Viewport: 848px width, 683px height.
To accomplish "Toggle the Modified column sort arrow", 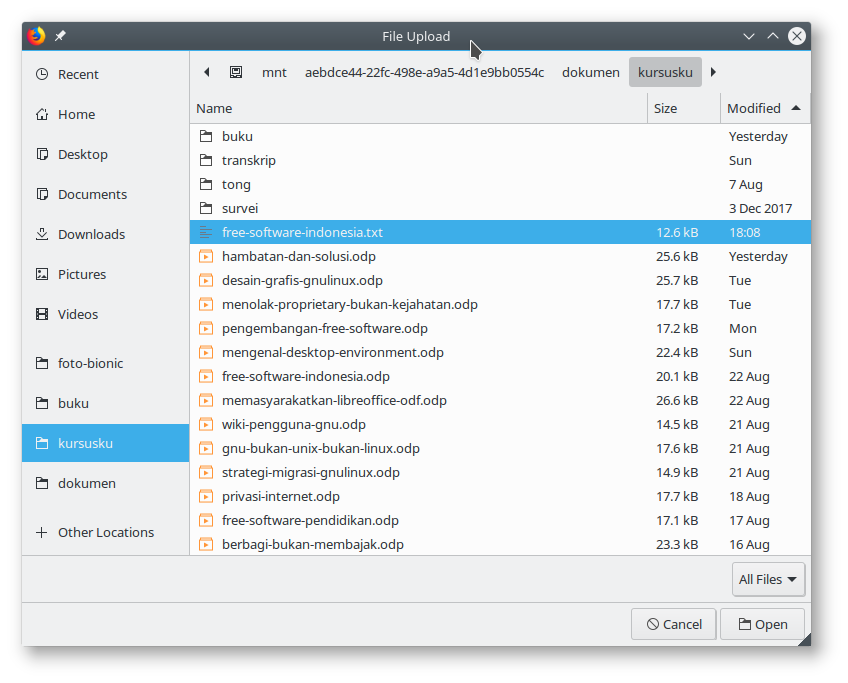I will pyautogui.click(x=796, y=108).
